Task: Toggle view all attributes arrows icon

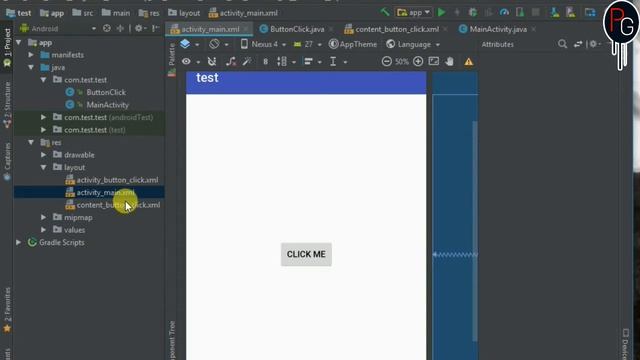Action: [x=578, y=44]
